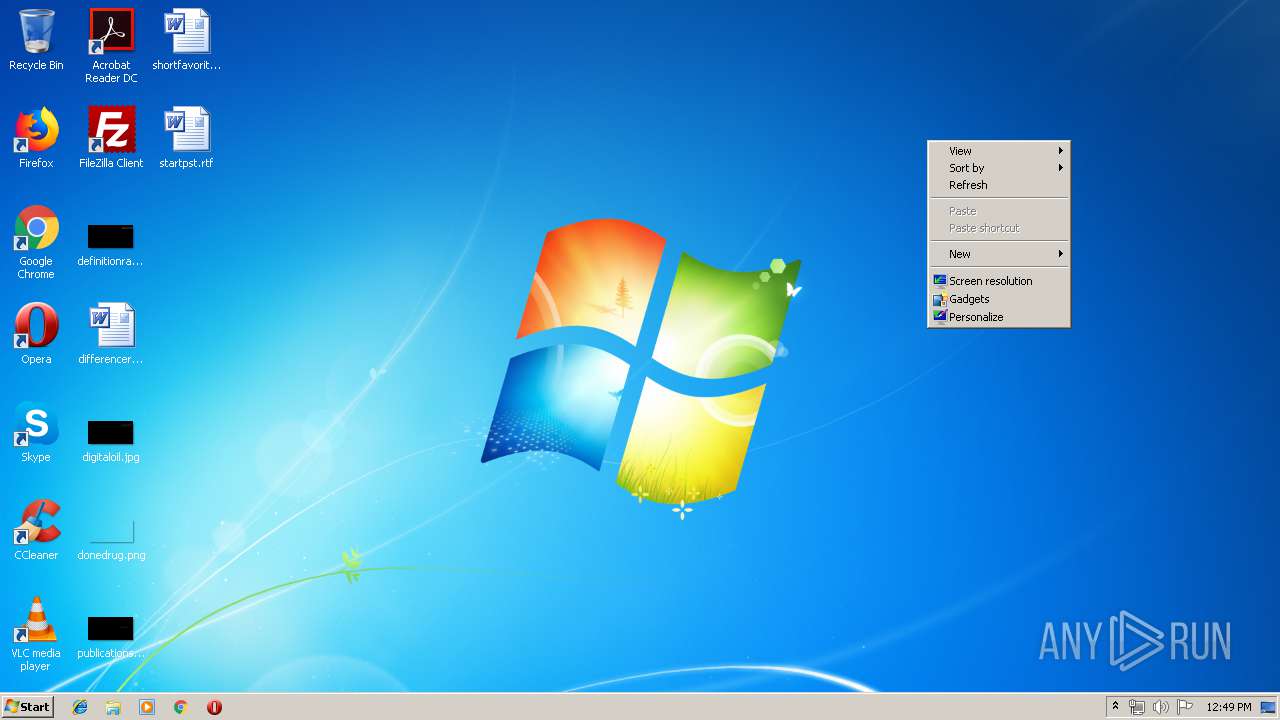This screenshot has width=1280, height=720.
Task: Choose Refresh from the context menu
Action: [x=999, y=185]
